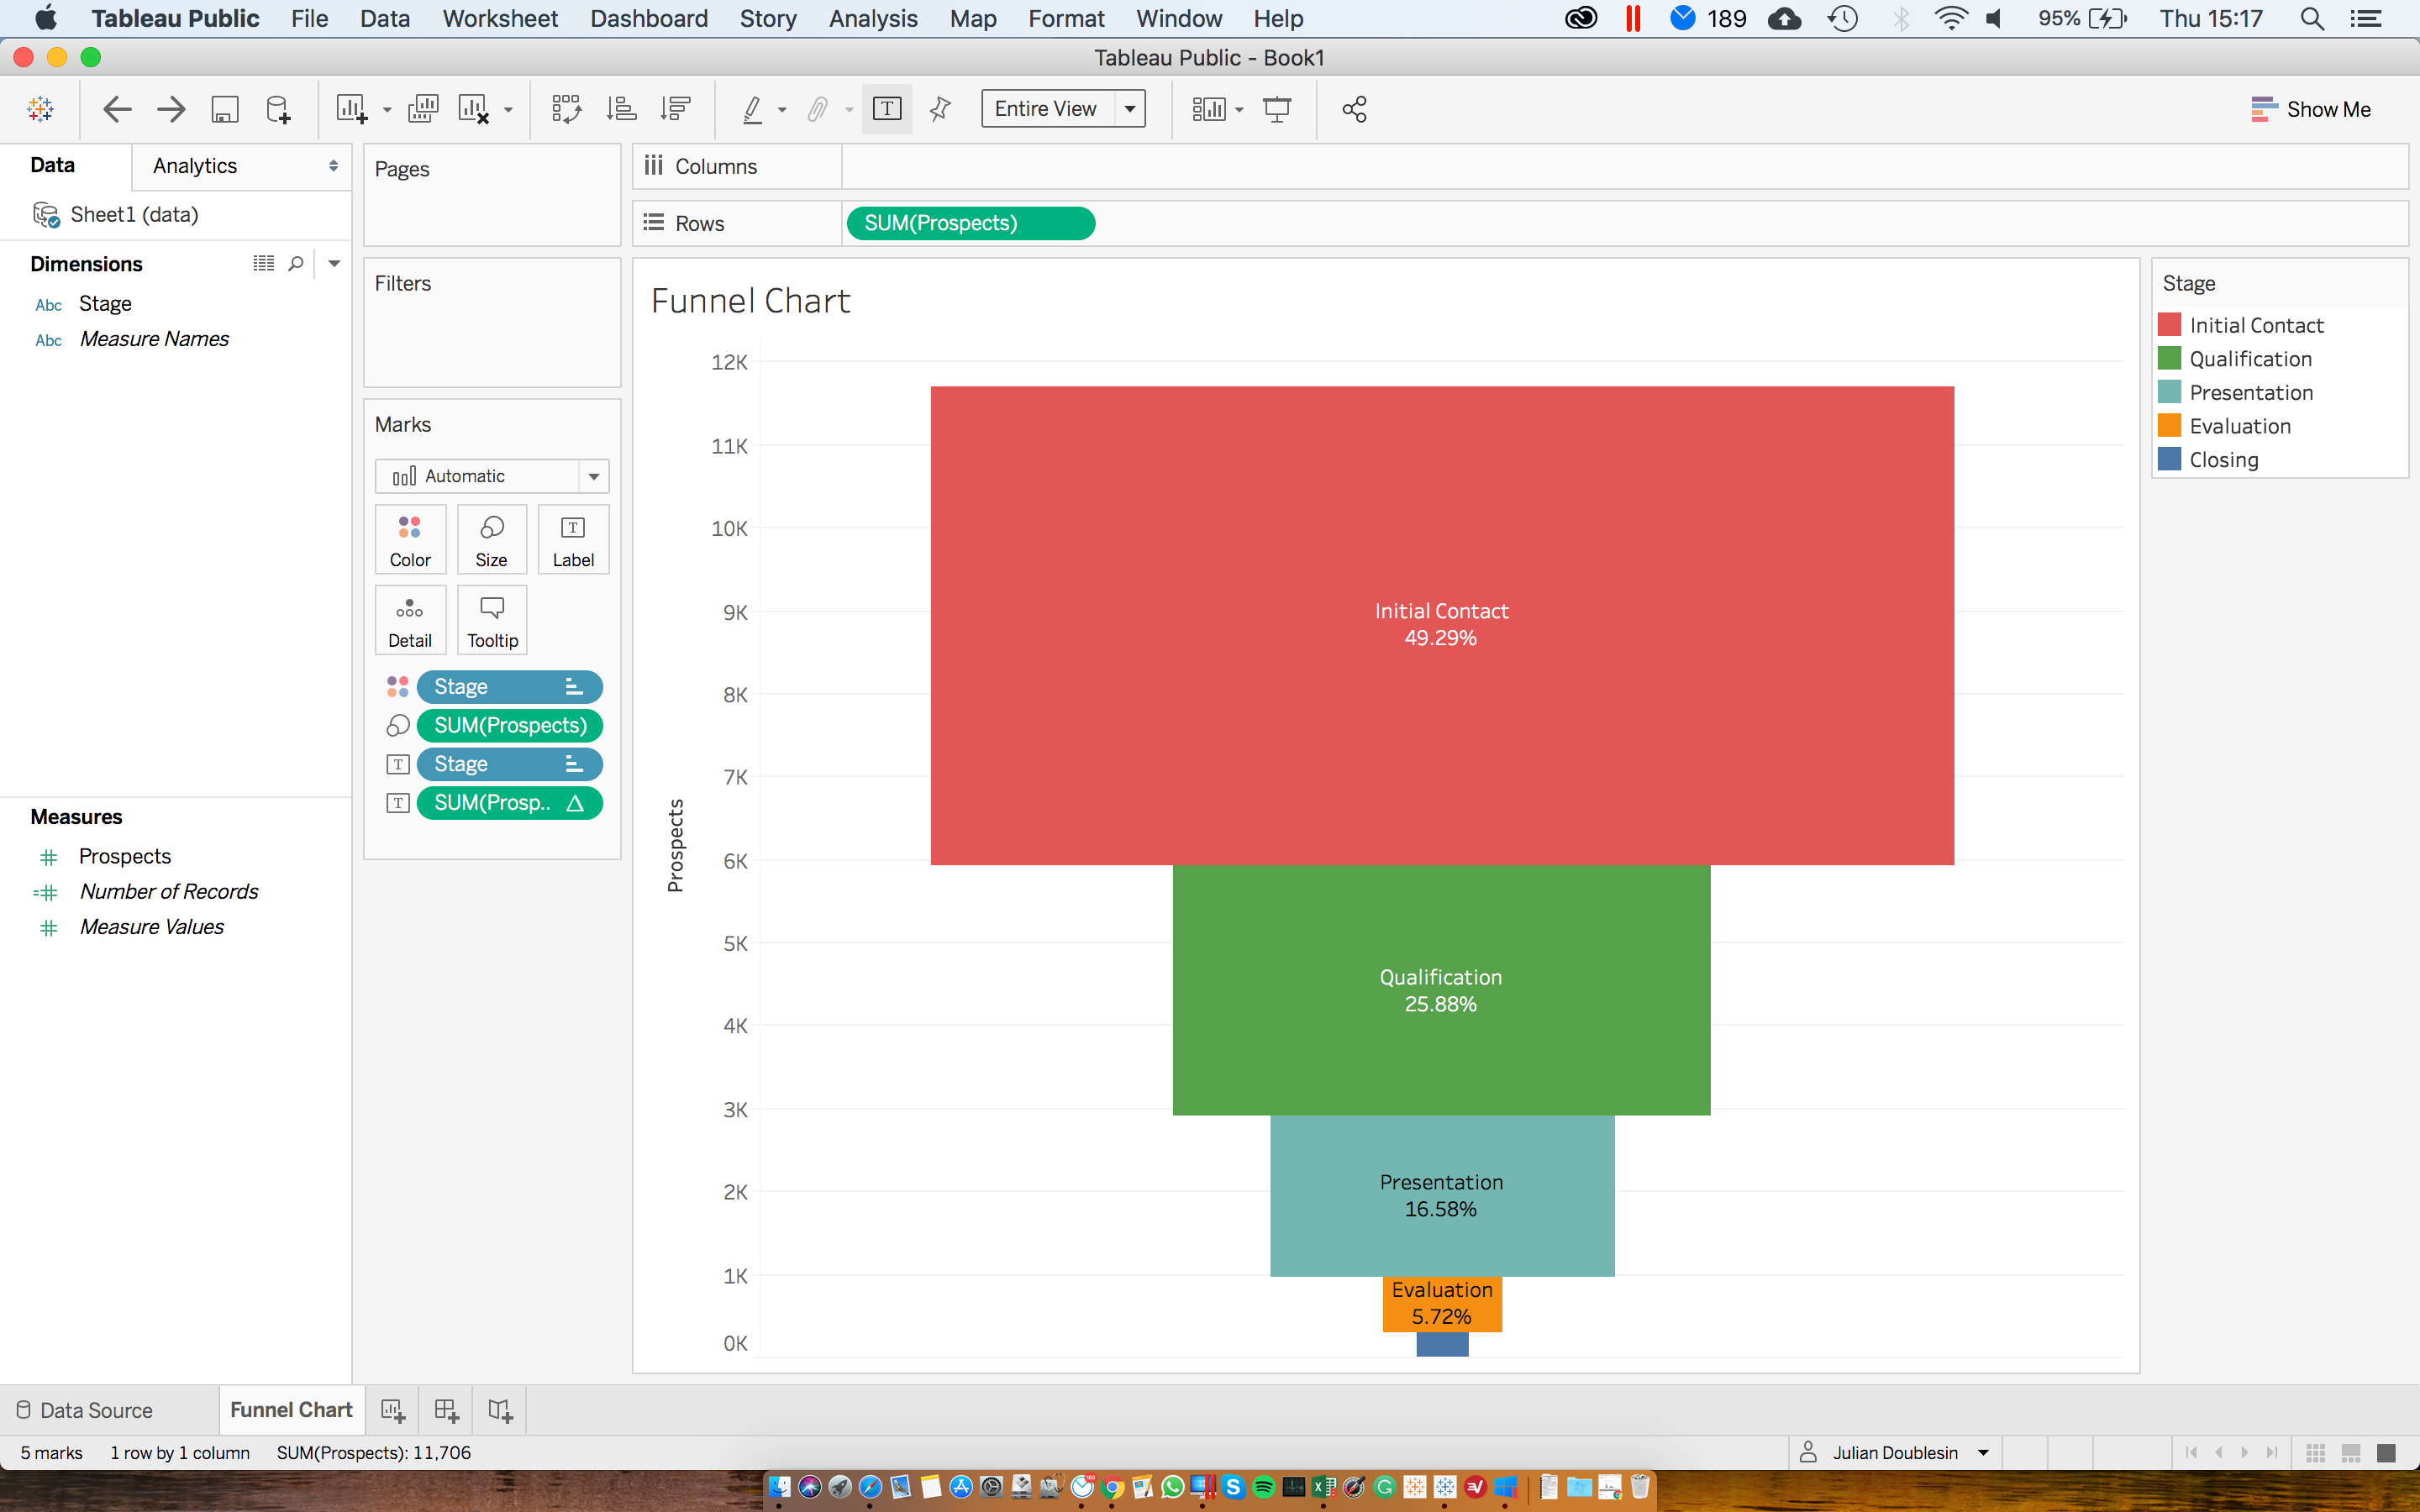This screenshot has height=1512, width=2420.
Task: Click the Color button in the Marks card
Action: 409,539
